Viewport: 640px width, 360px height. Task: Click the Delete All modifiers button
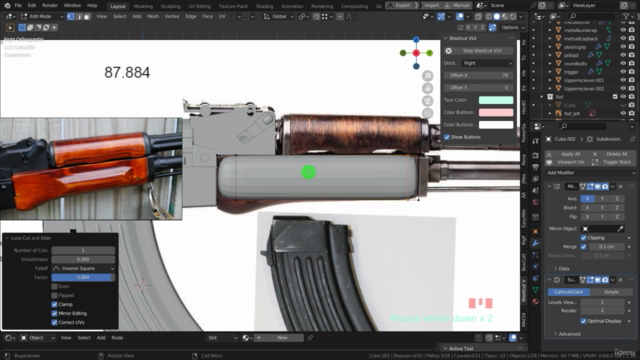[613, 154]
